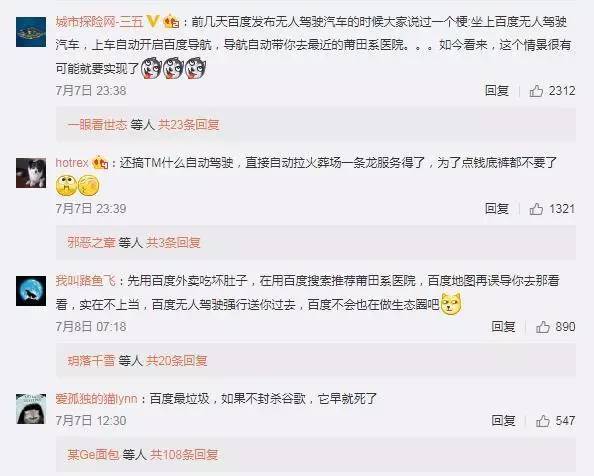The width and height of the screenshot is (594, 476).
Task: Click the yellow V verified badge
Action: point(153,21)
